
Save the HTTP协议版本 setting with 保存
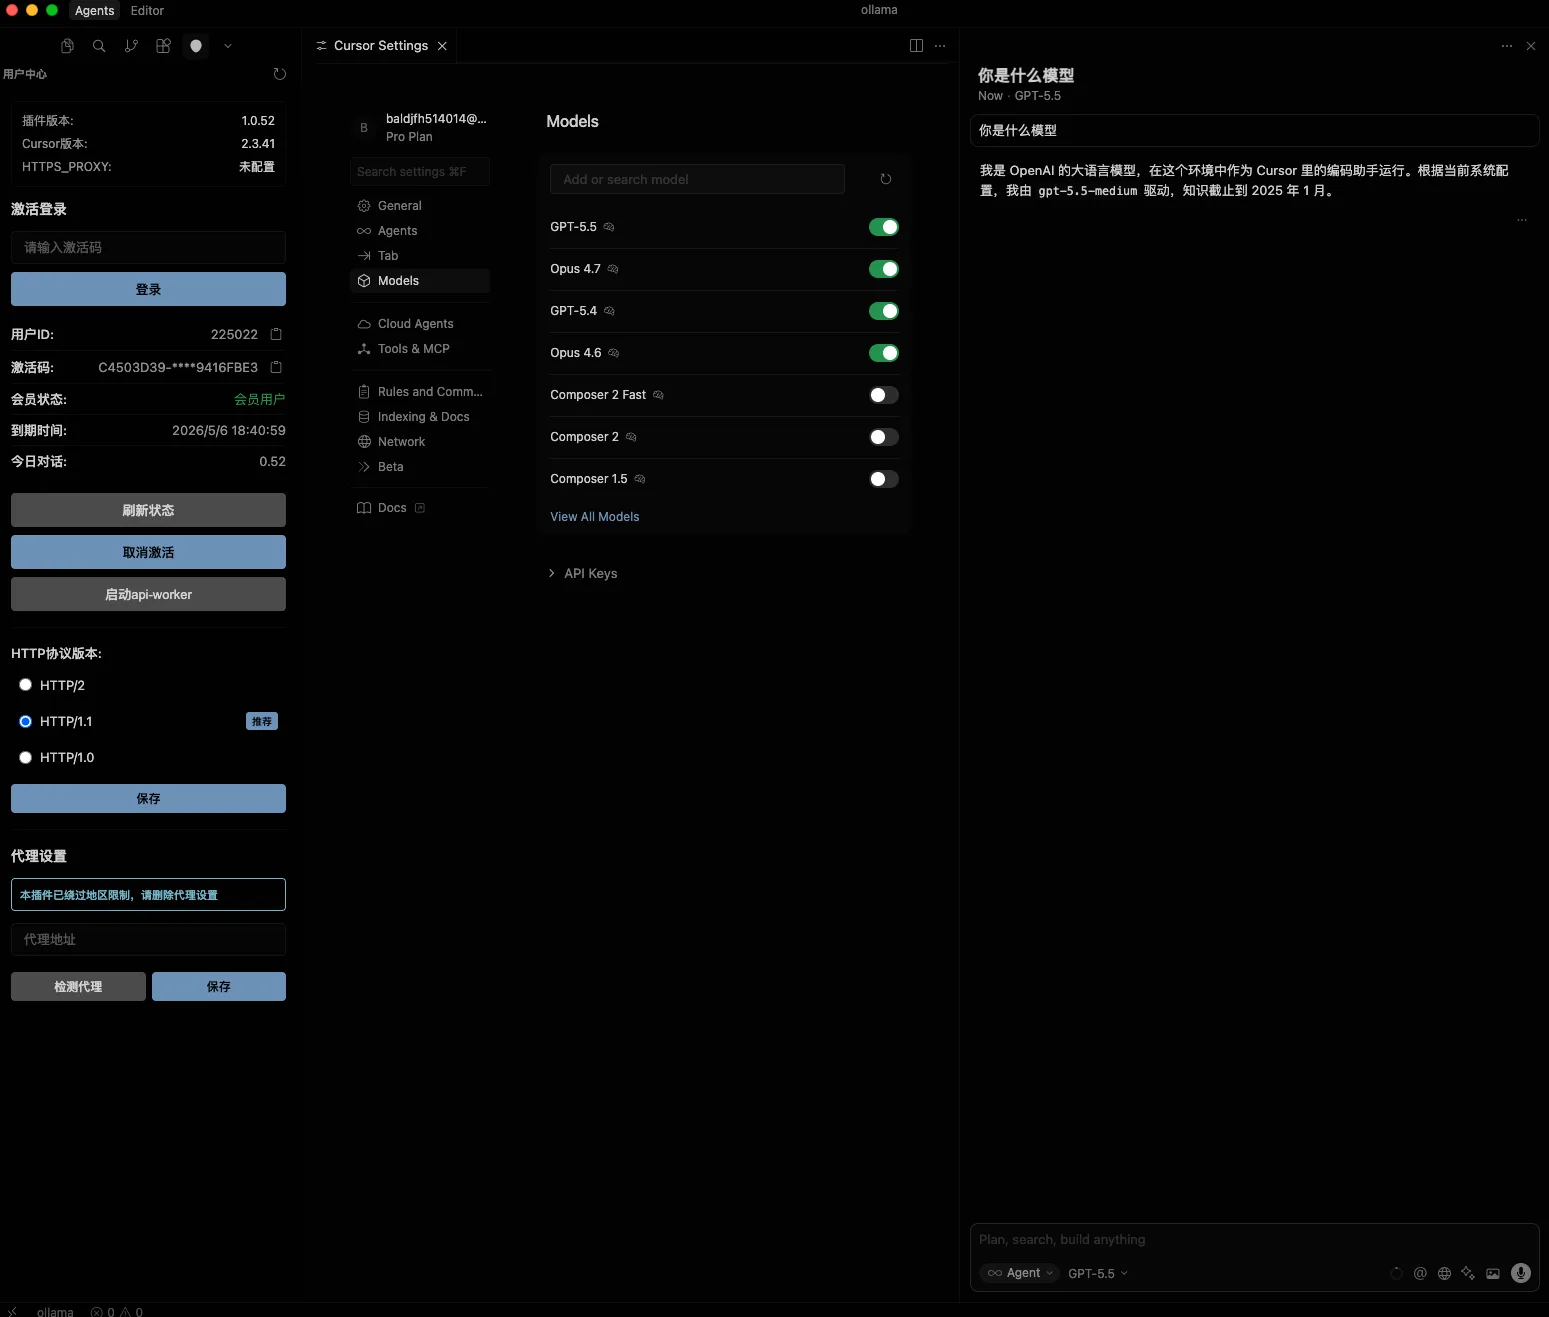click(x=148, y=798)
